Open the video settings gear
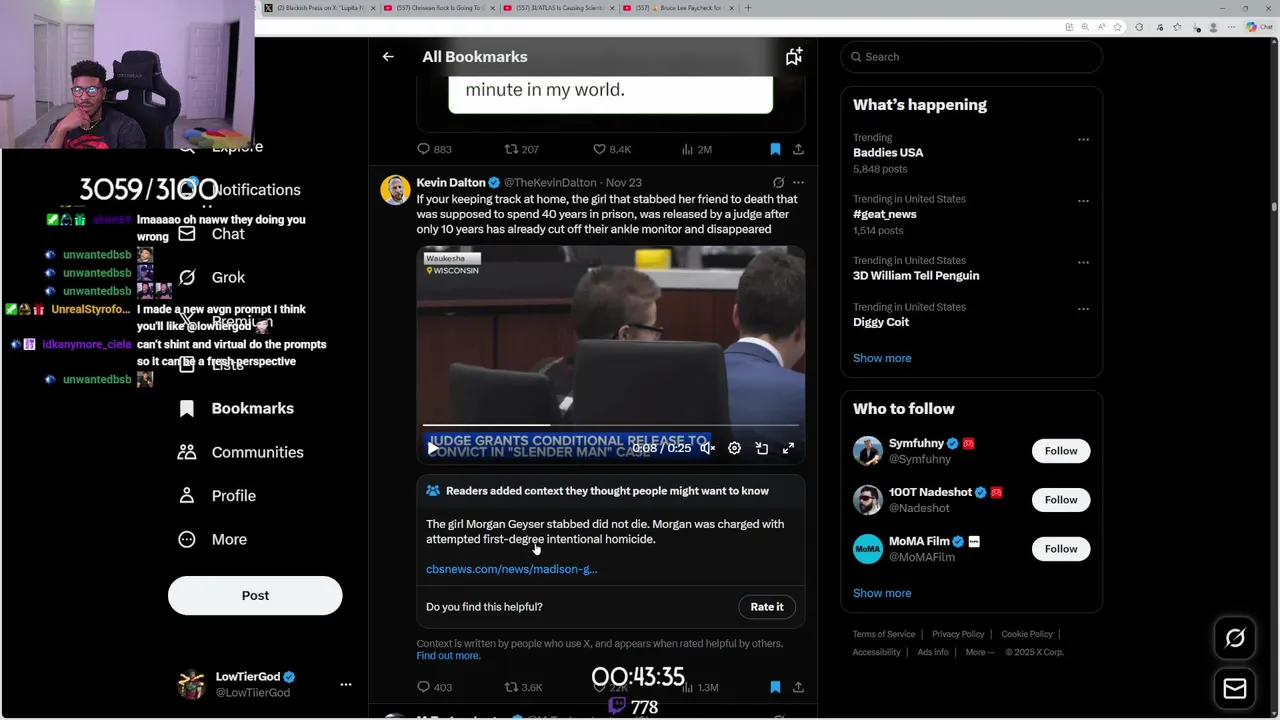This screenshot has width=1280, height=720. click(734, 448)
